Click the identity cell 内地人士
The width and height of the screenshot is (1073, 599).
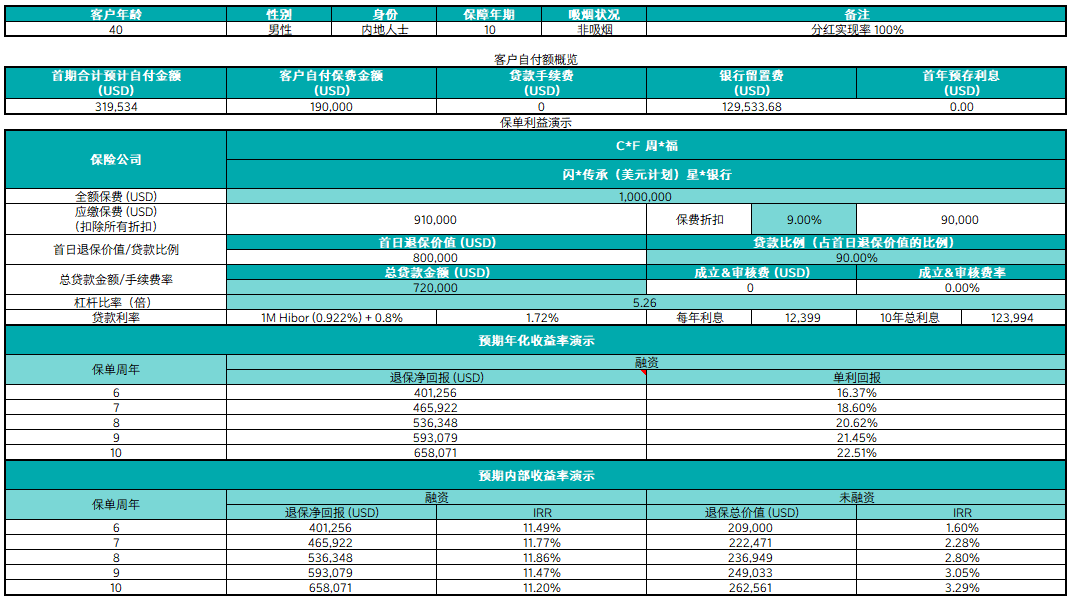coord(384,30)
